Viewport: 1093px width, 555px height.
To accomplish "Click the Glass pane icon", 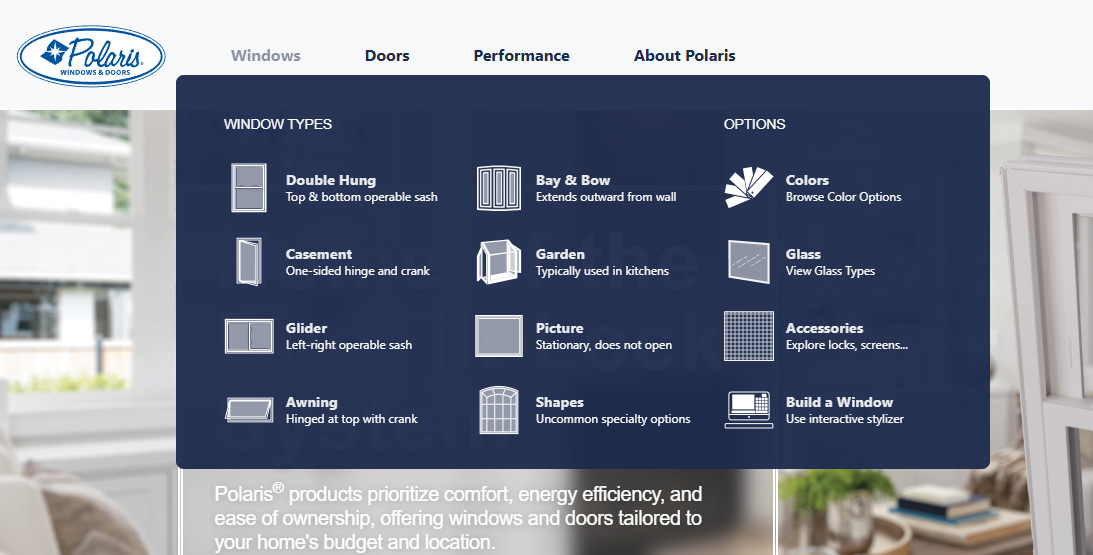I will point(749,262).
